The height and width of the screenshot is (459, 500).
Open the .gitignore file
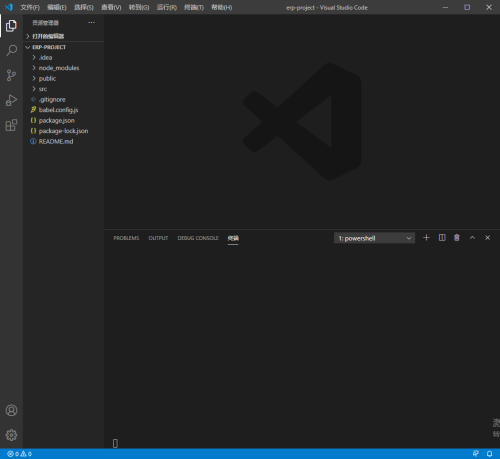63,99
